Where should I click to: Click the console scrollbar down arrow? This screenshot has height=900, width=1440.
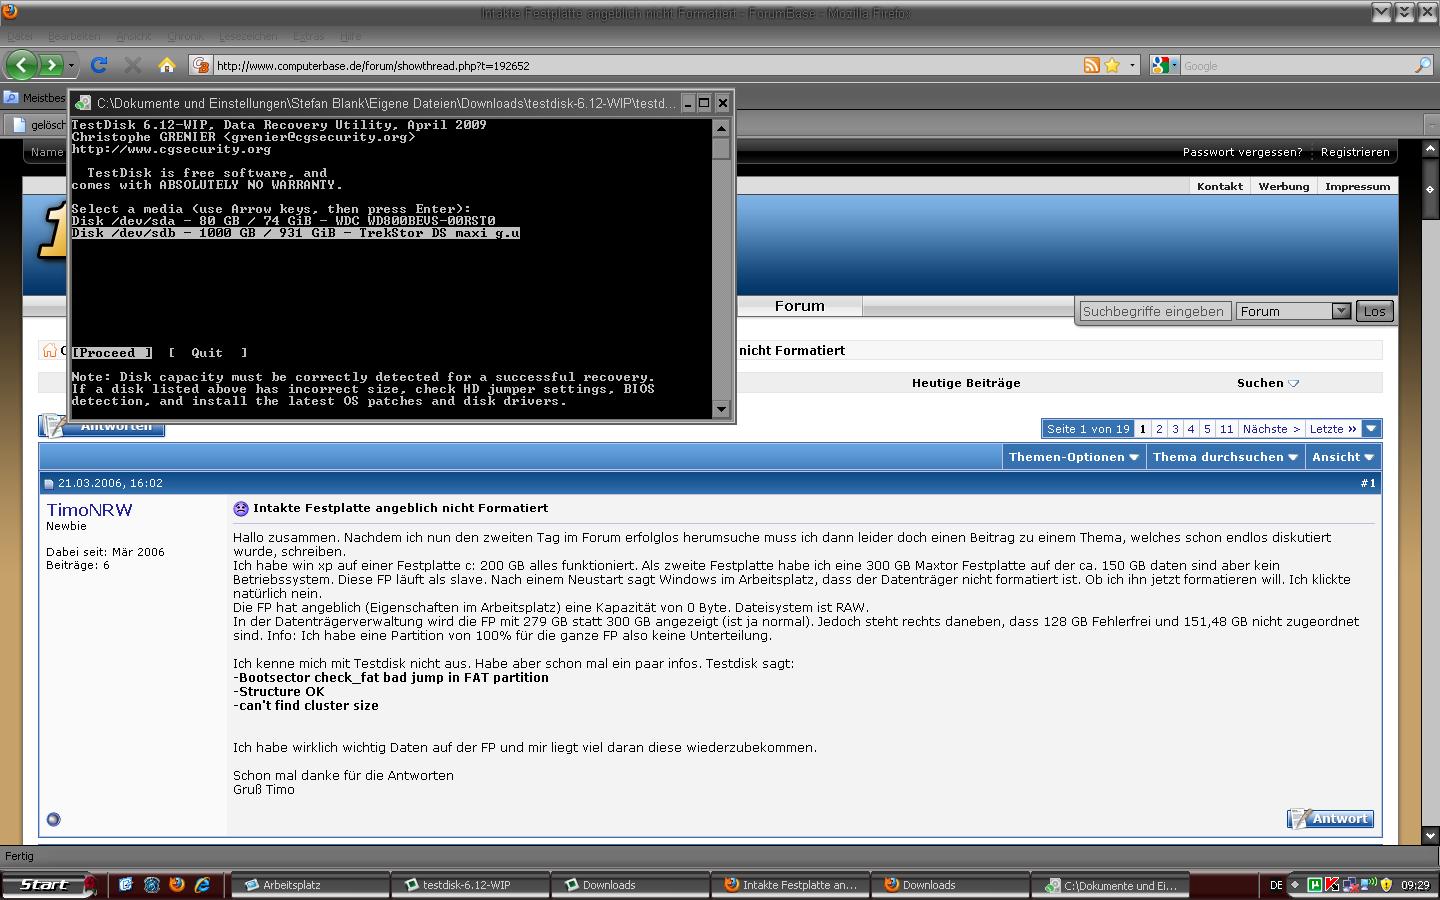(x=721, y=408)
